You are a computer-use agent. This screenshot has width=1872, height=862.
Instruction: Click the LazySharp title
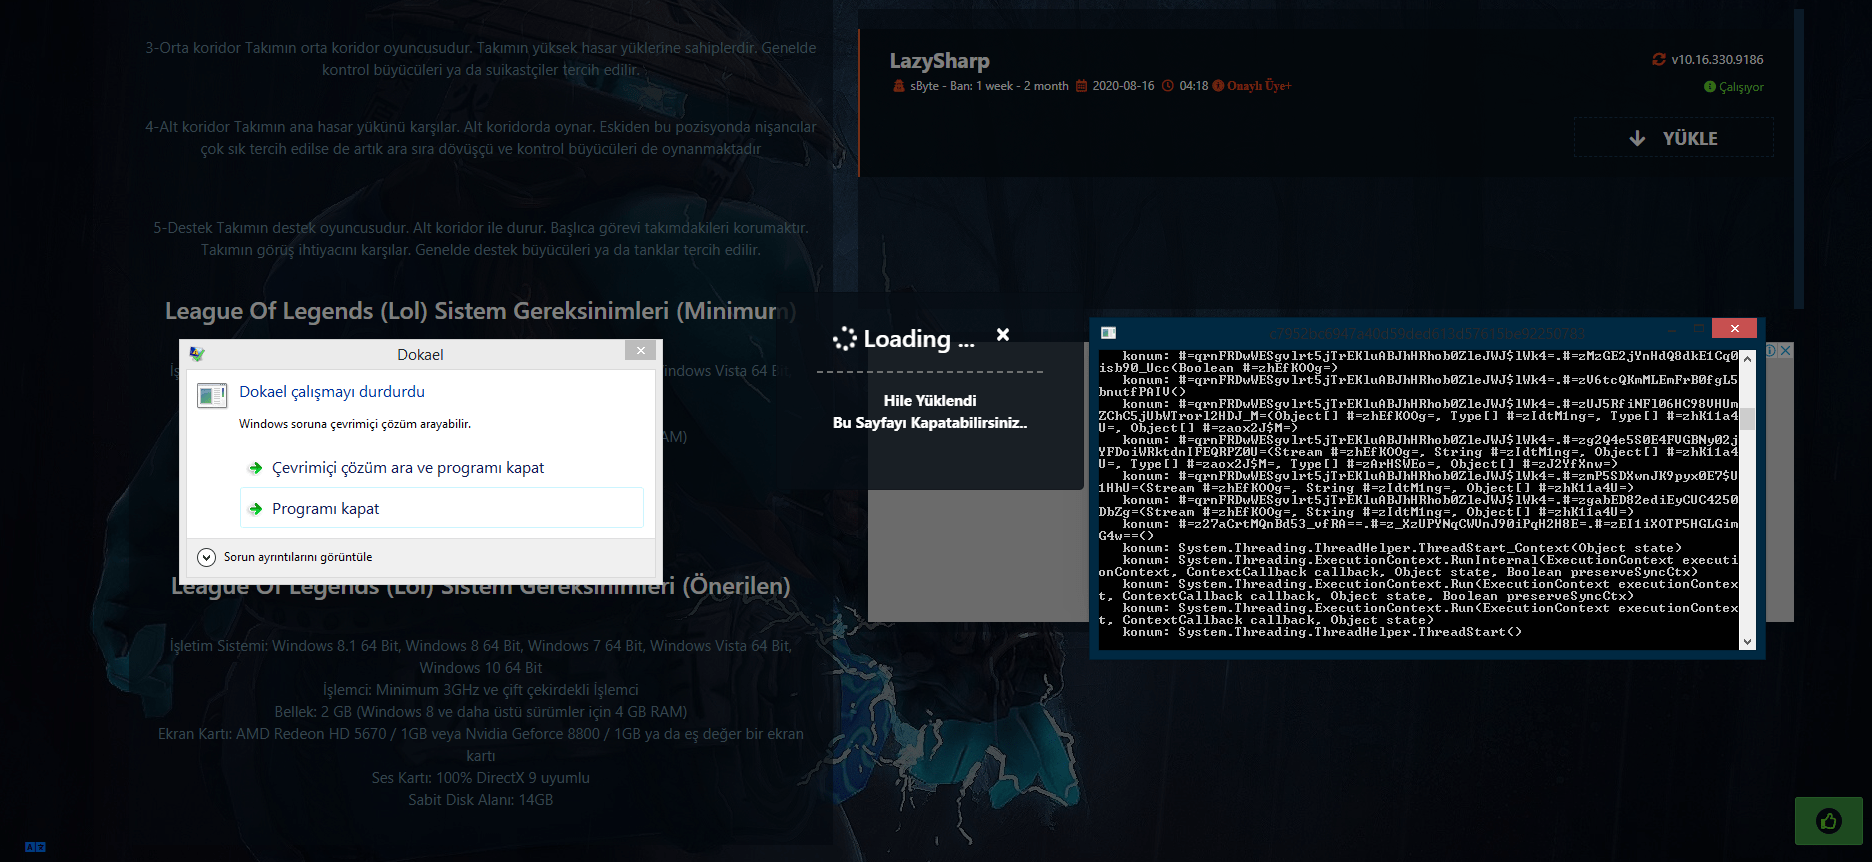pos(940,61)
